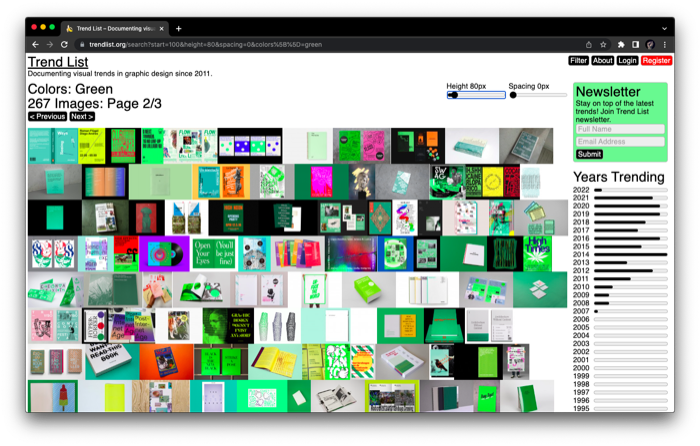Image resolution: width=700 pixels, height=446 pixels.
Task: Open the purple vinyl record thumbnail
Action: click(x=164, y=254)
